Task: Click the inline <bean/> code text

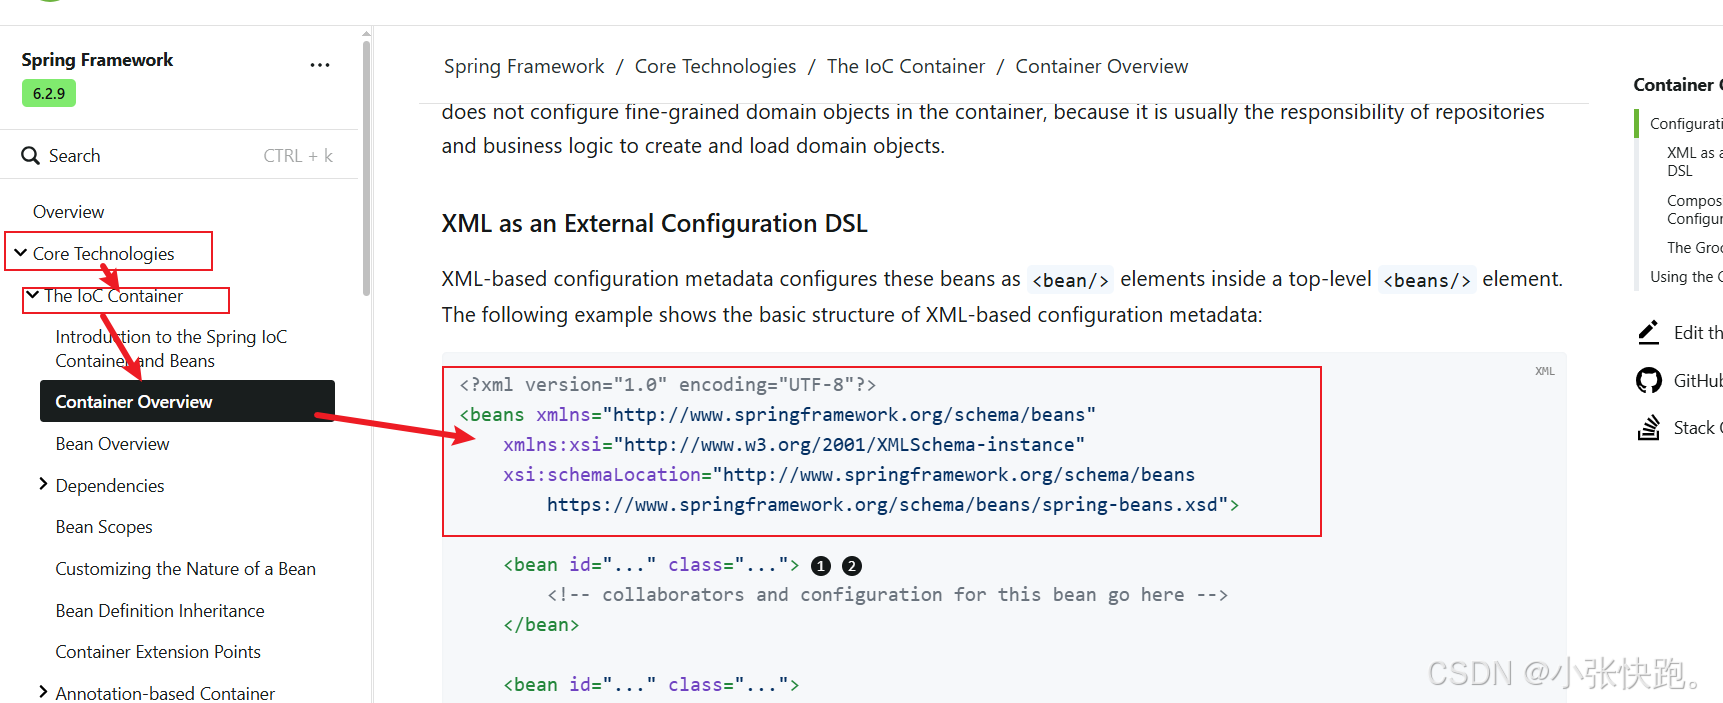Action: 1070,281
